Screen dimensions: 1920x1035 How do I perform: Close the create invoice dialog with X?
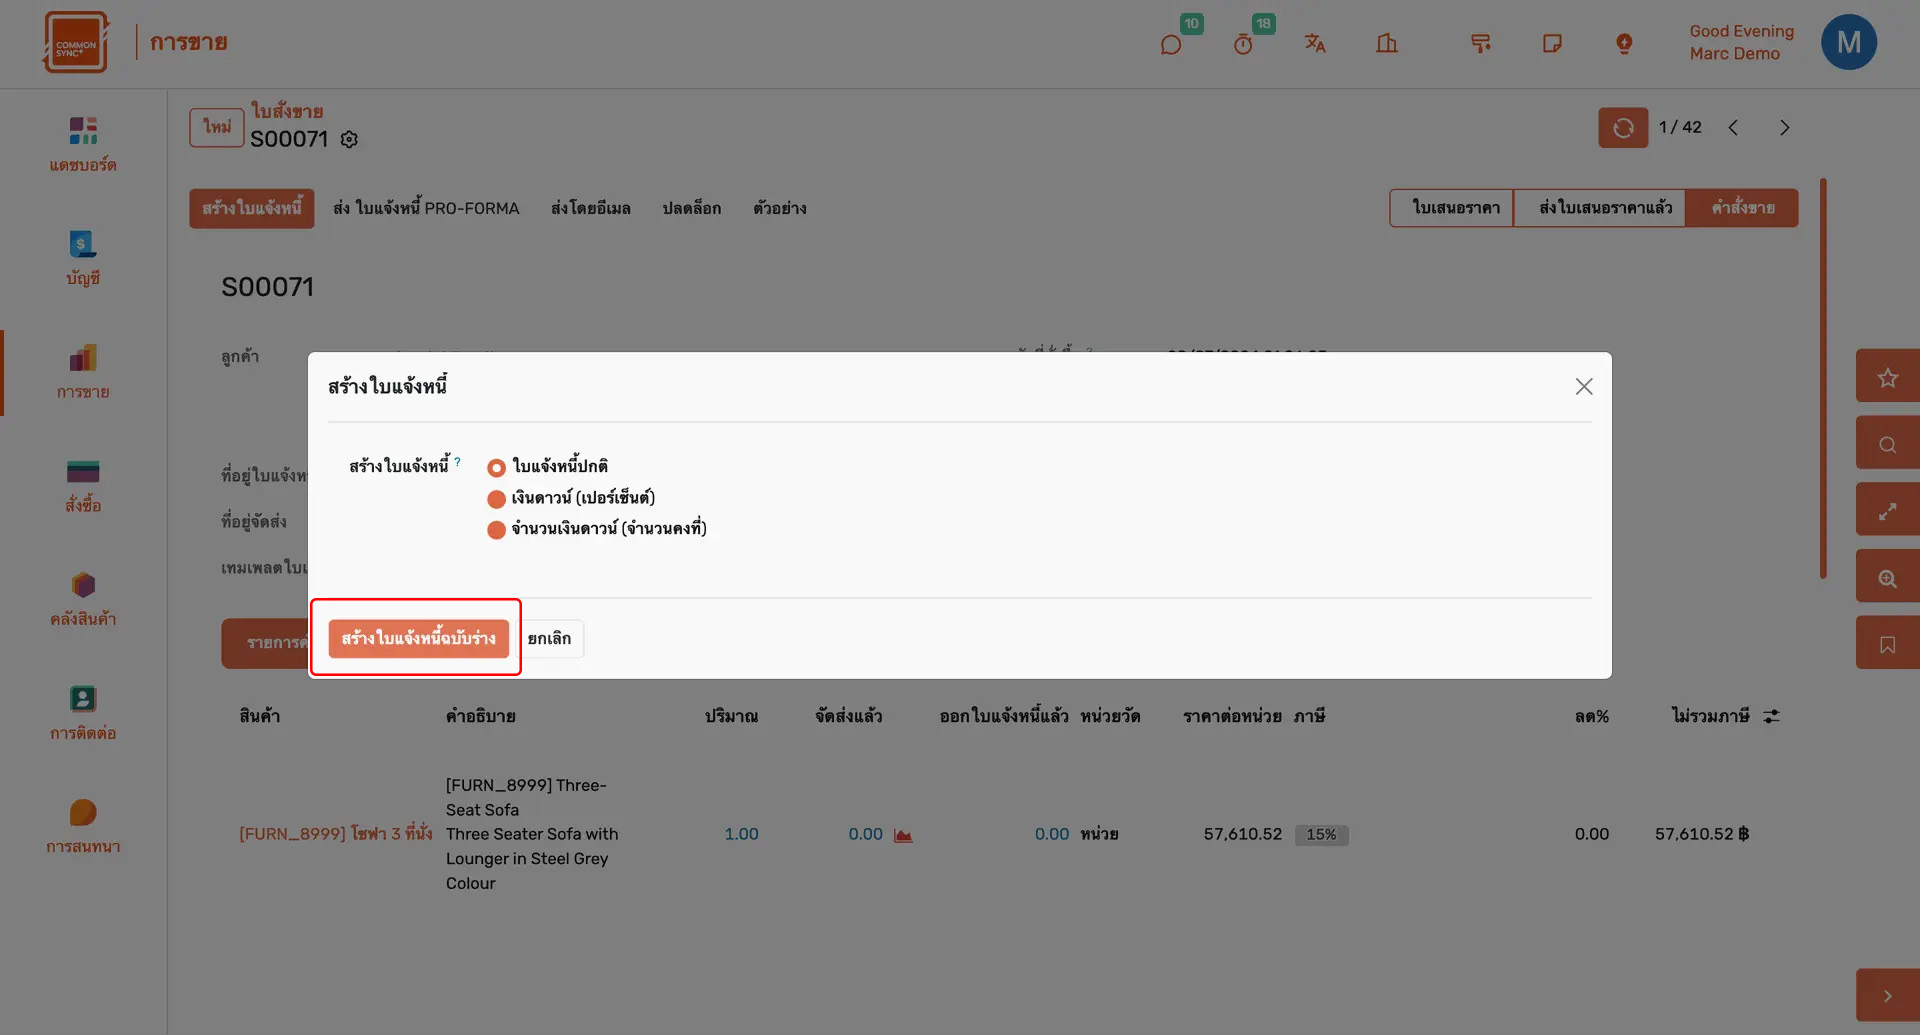[x=1583, y=387]
